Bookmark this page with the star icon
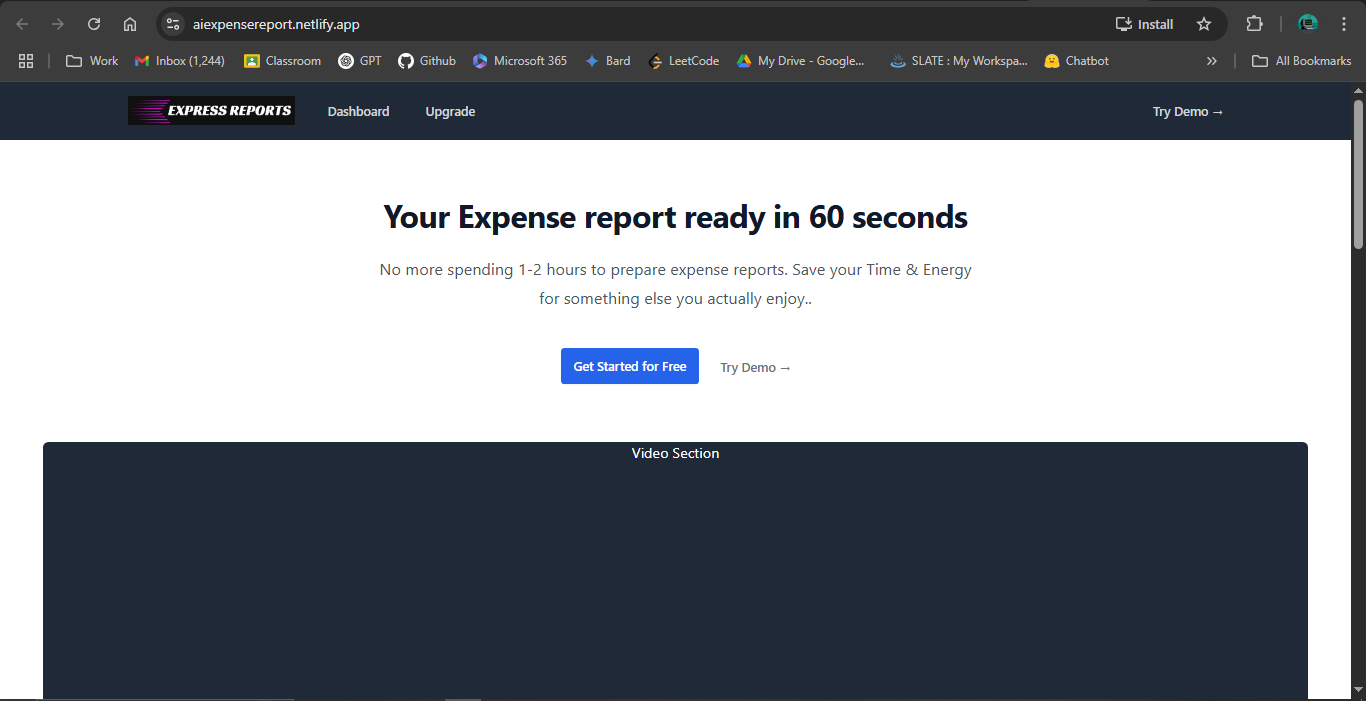This screenshot has height=701, width=1366. (x=1205, y=23)
